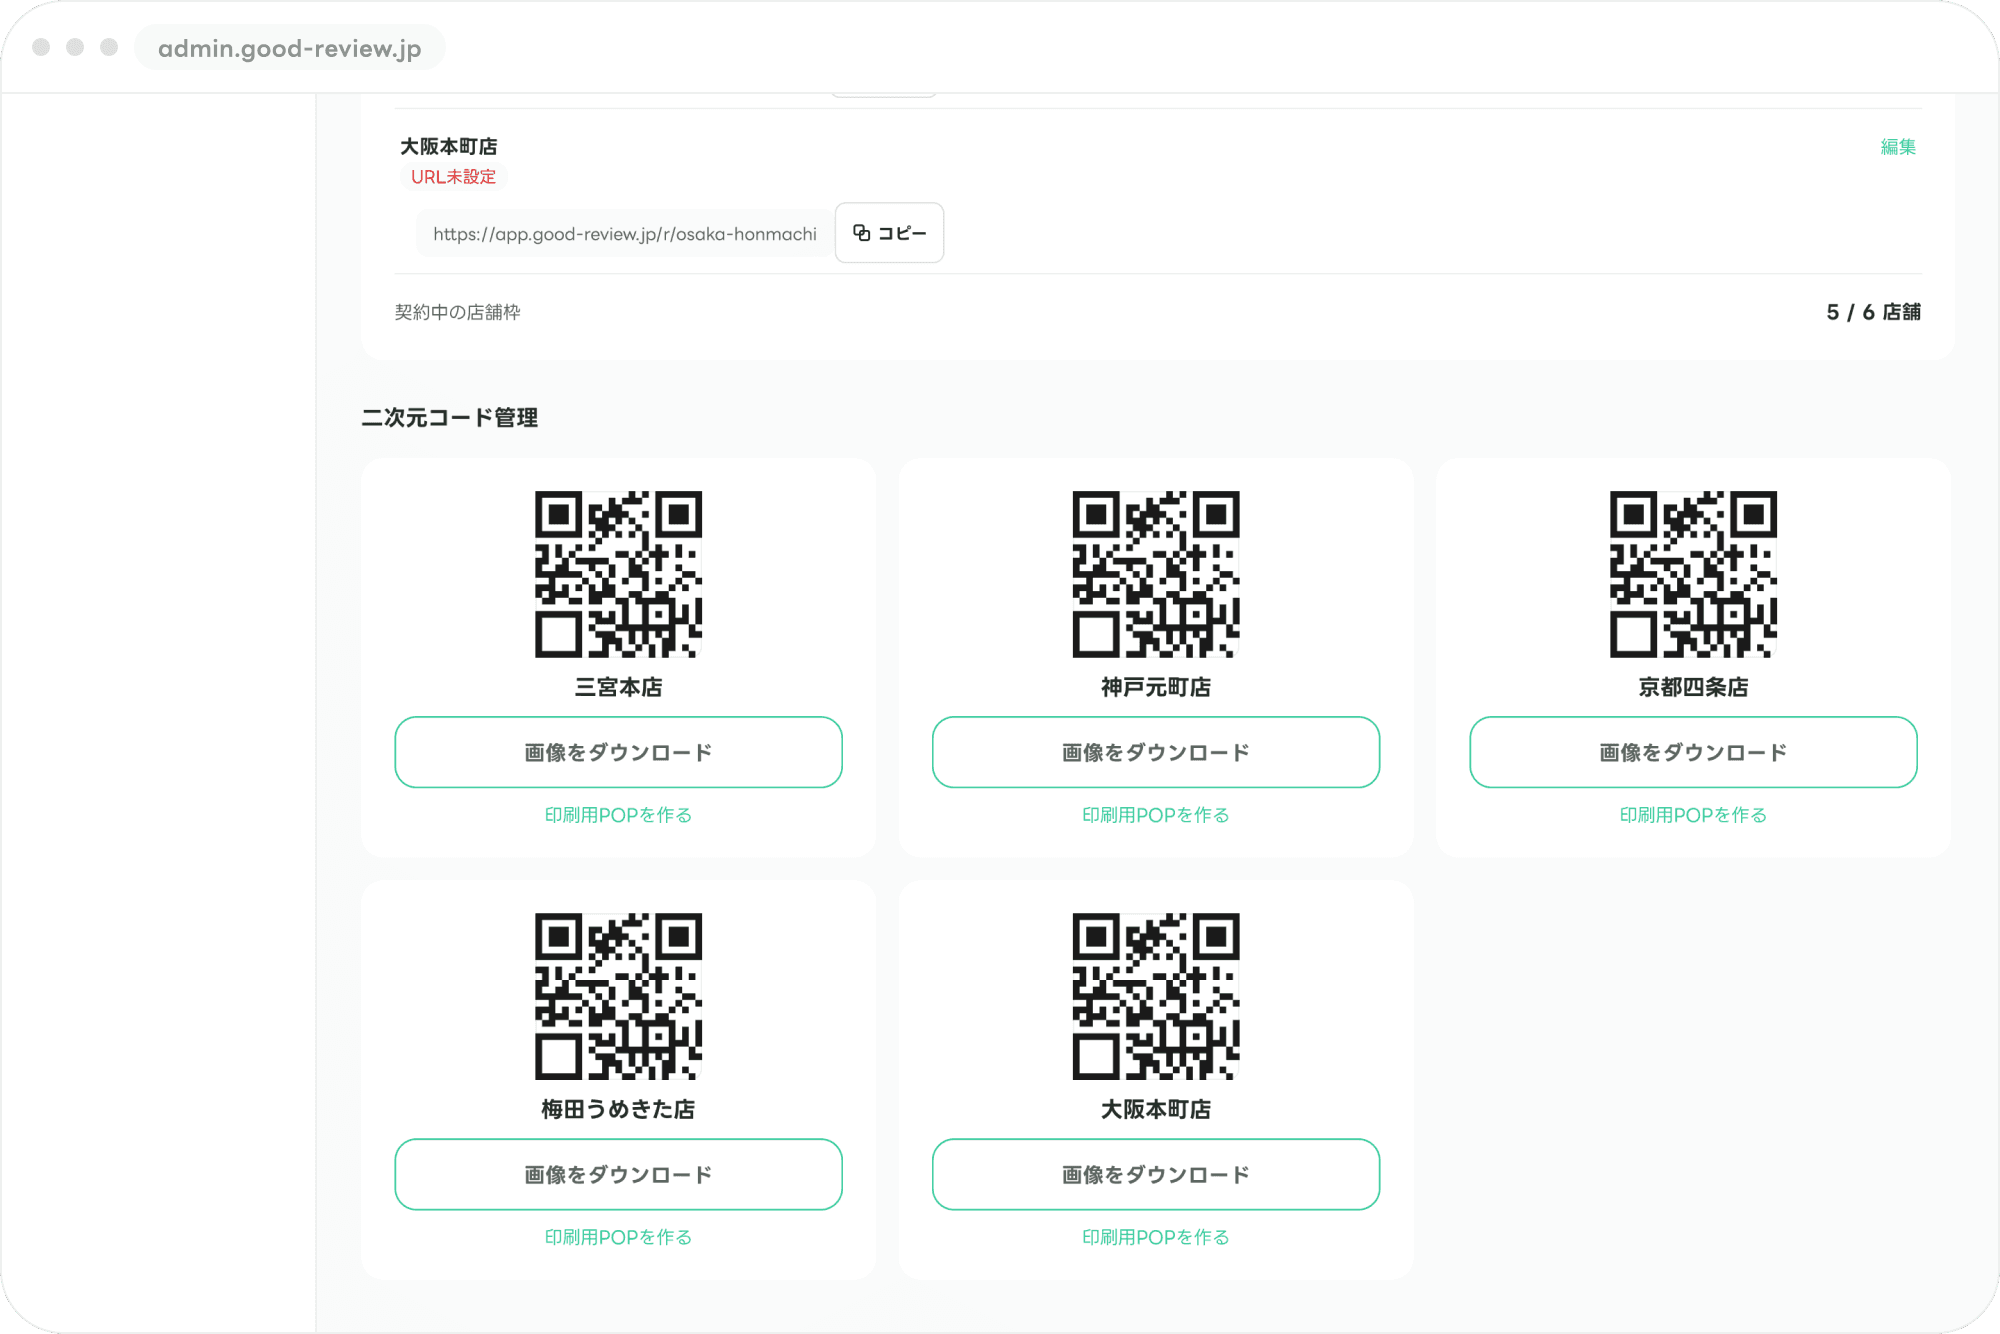Download the 梅田うめきた店 QR image
This screenshot has width=2000, height=1334.
point(618,1174)
